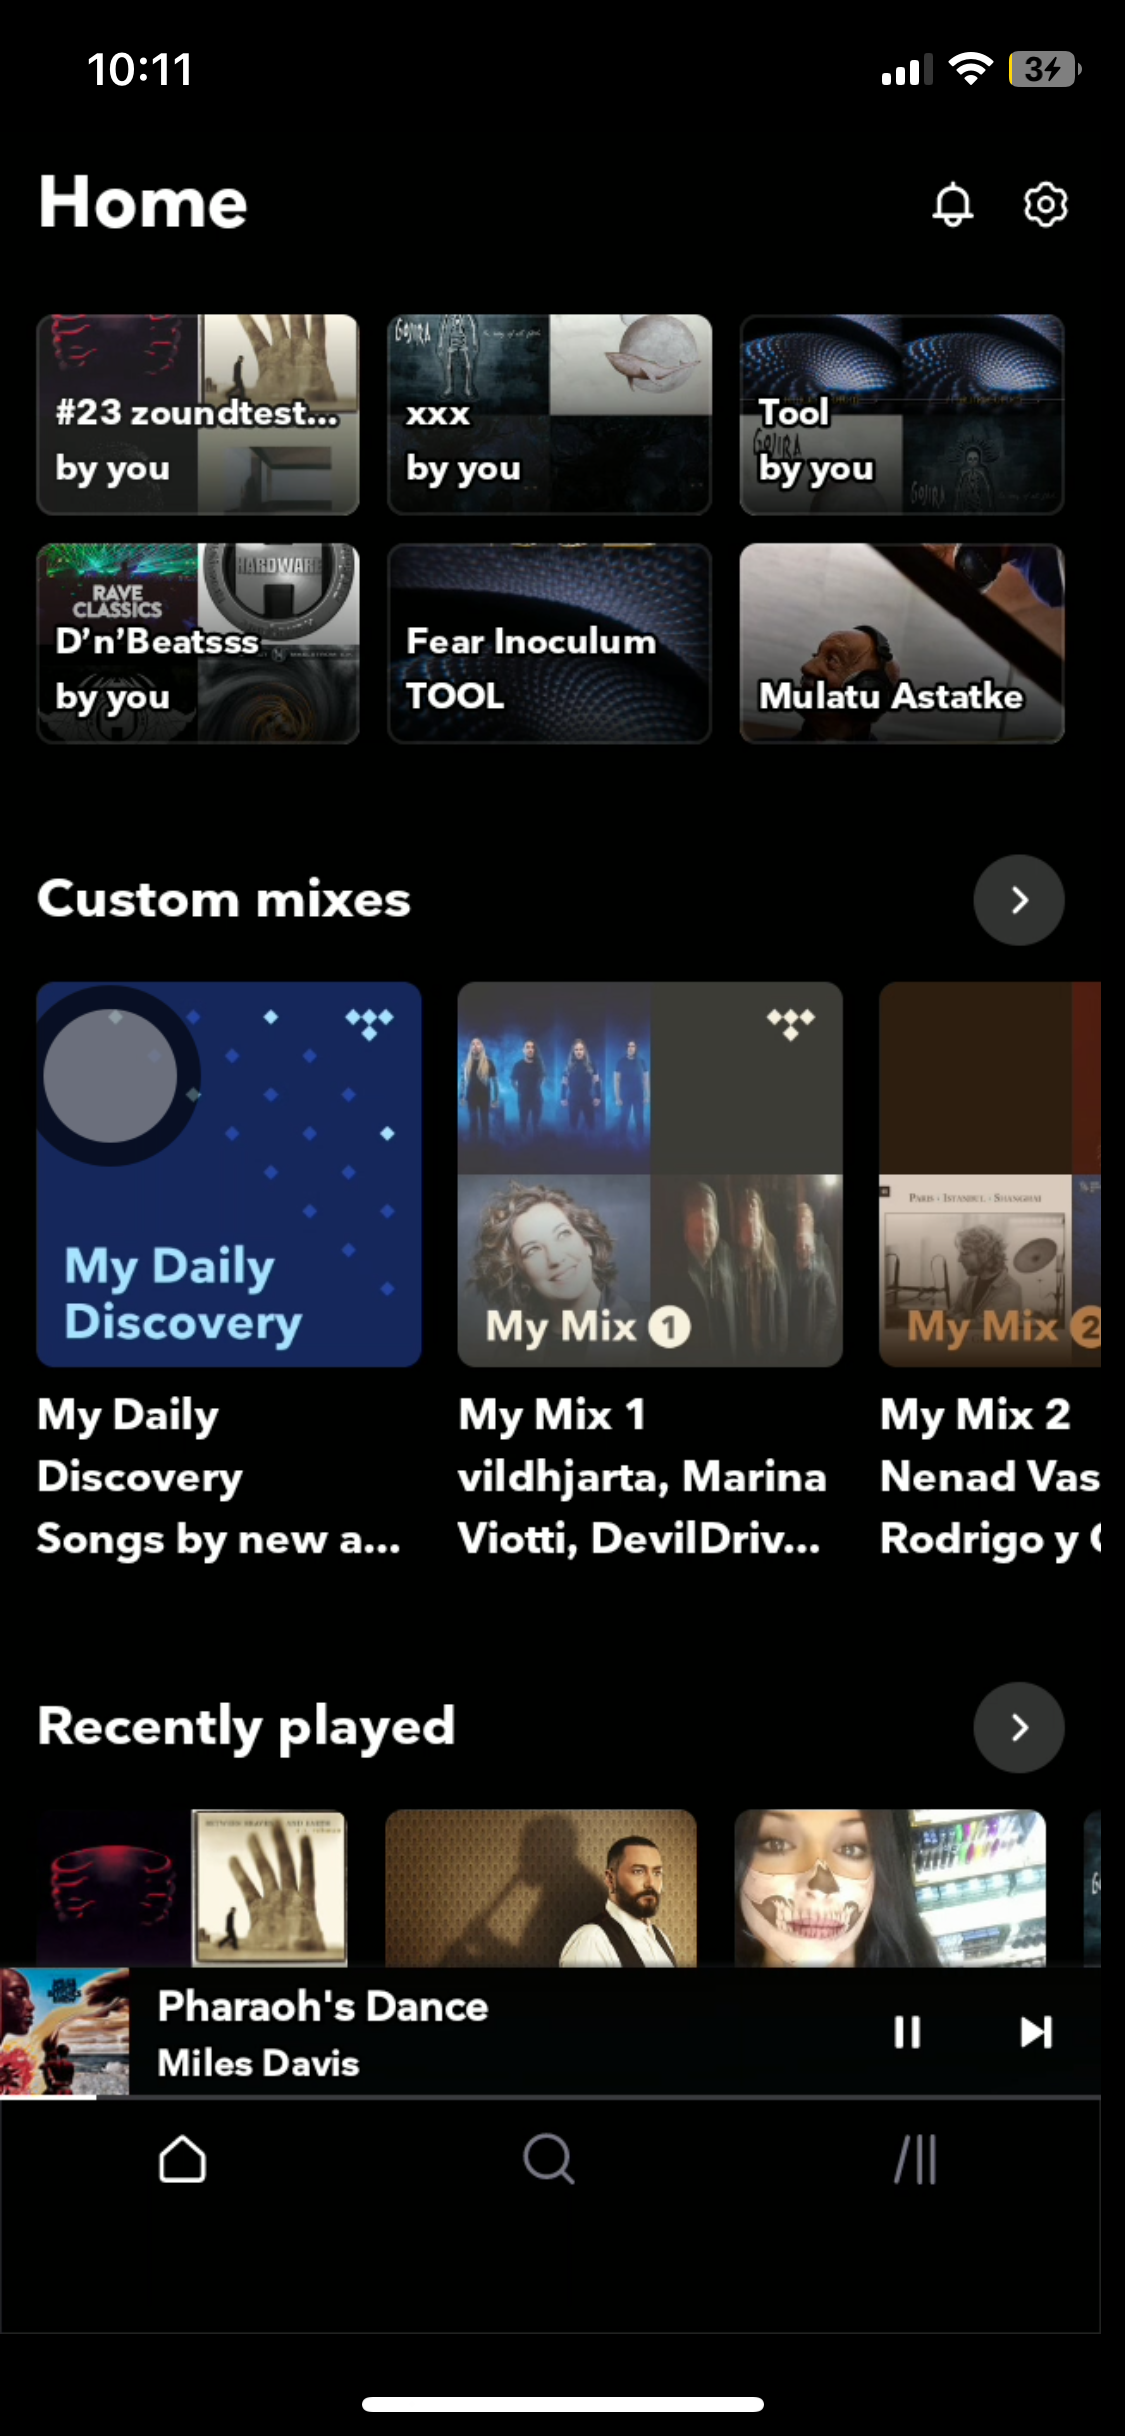Open My Daily Discovery mix cover
The height and width of the screenshot is (2436, 1125).
[229, 1174]
